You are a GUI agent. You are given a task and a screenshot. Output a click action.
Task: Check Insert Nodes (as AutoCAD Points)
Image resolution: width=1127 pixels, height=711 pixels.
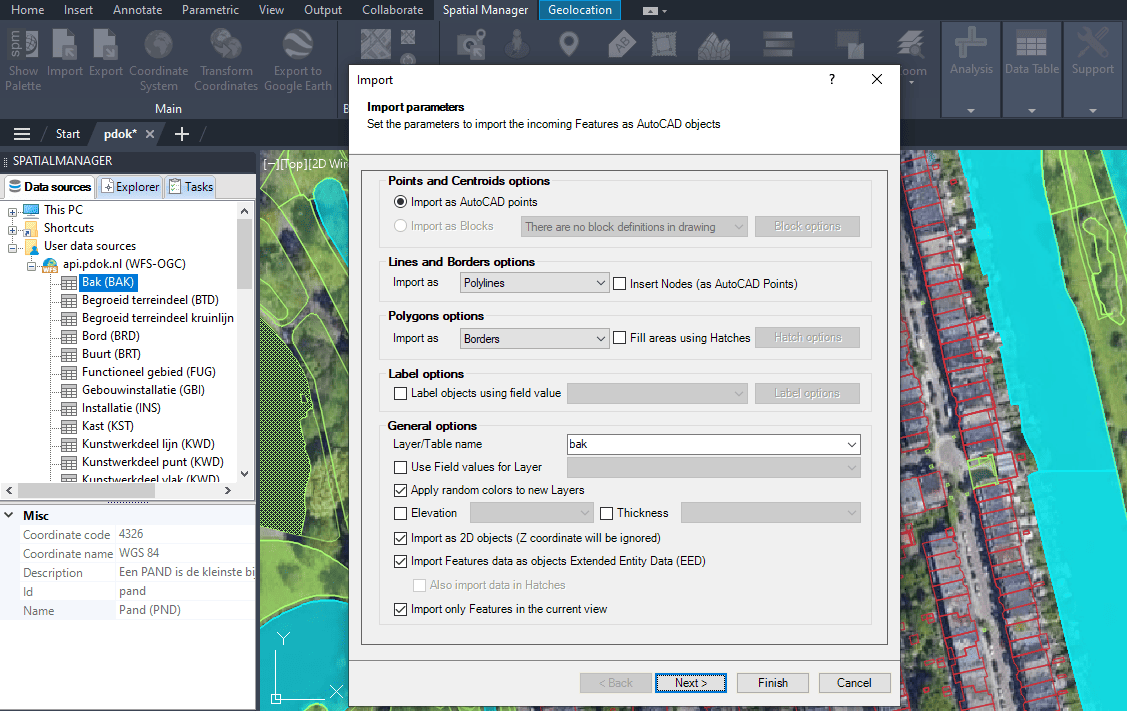(x=620, y=283)
